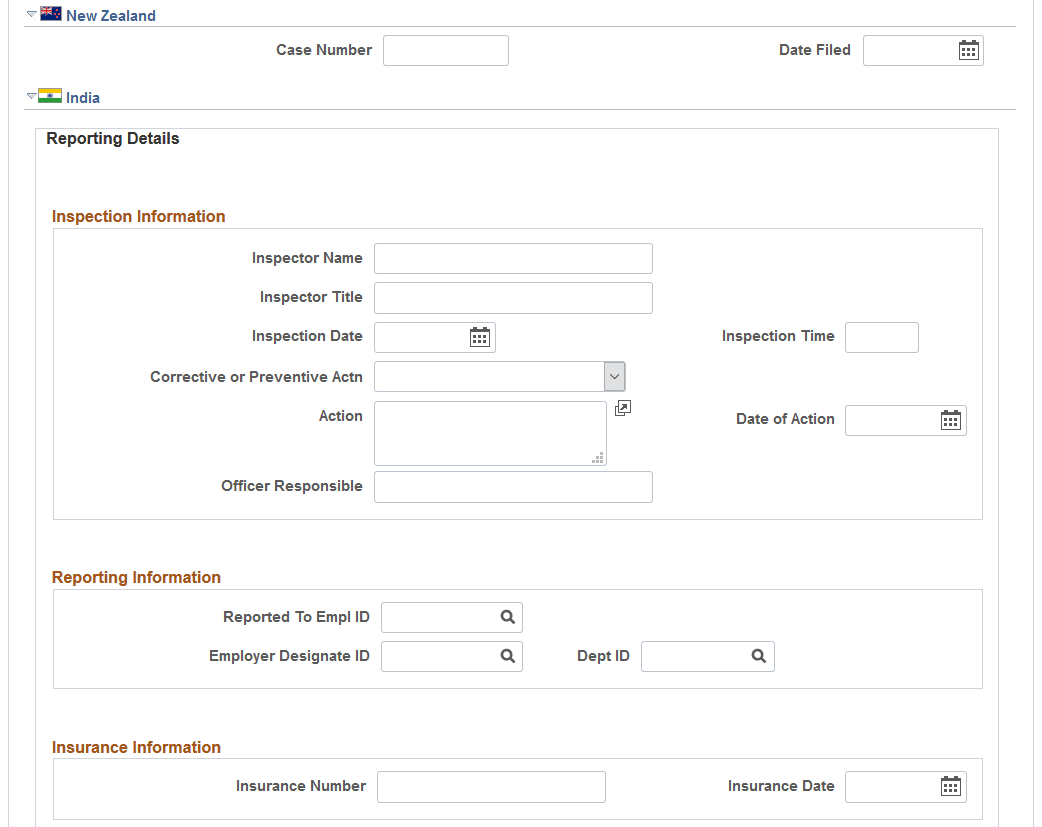Open the Dept ID lookup

[760, 656]
